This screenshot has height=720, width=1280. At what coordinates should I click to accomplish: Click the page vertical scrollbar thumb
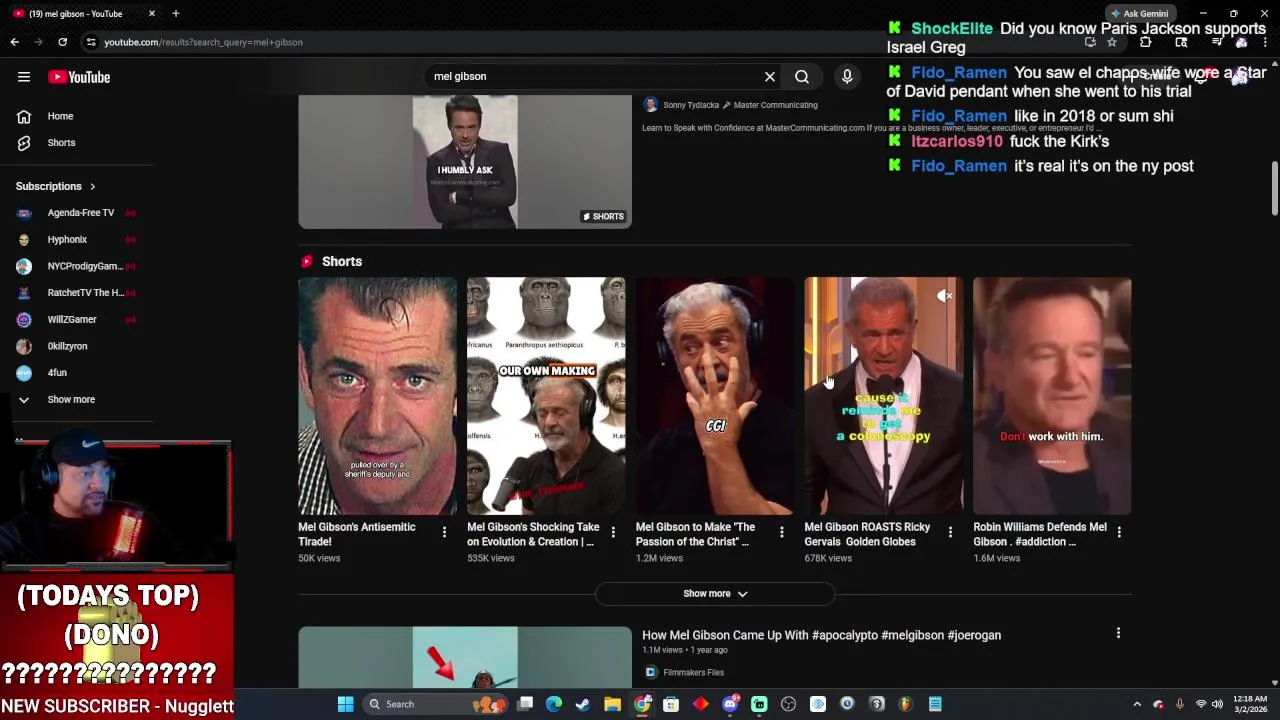coord(1275,187)
